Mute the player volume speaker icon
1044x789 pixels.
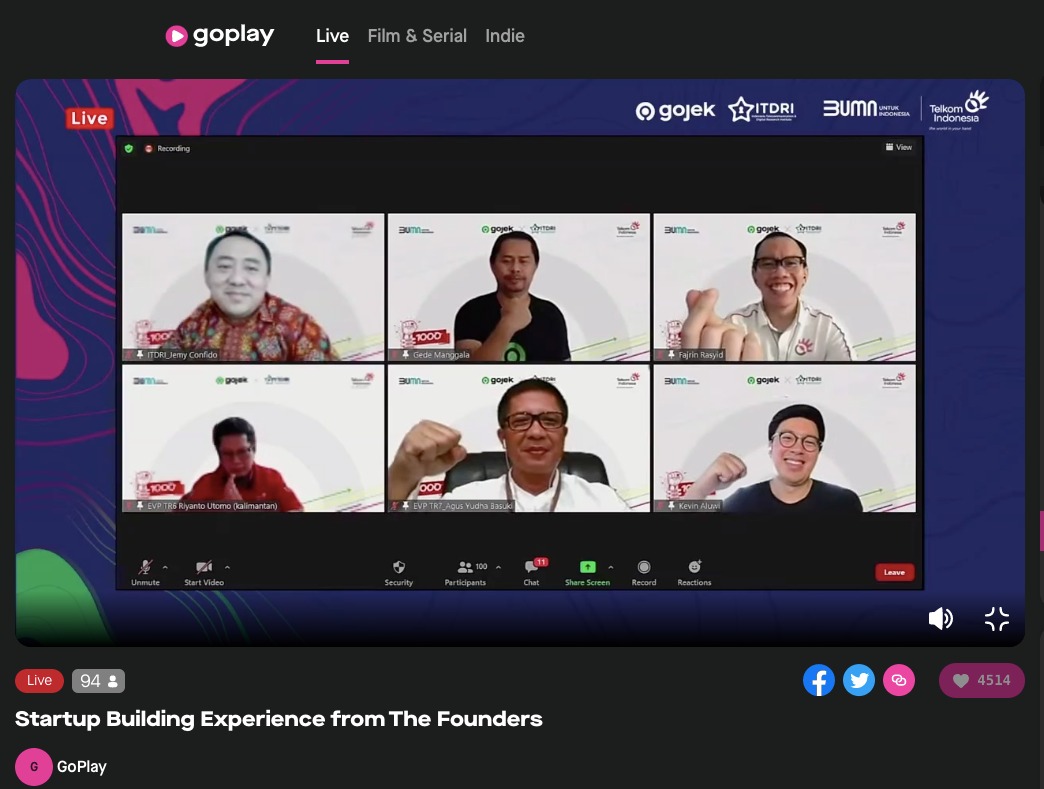click(940, 619)
